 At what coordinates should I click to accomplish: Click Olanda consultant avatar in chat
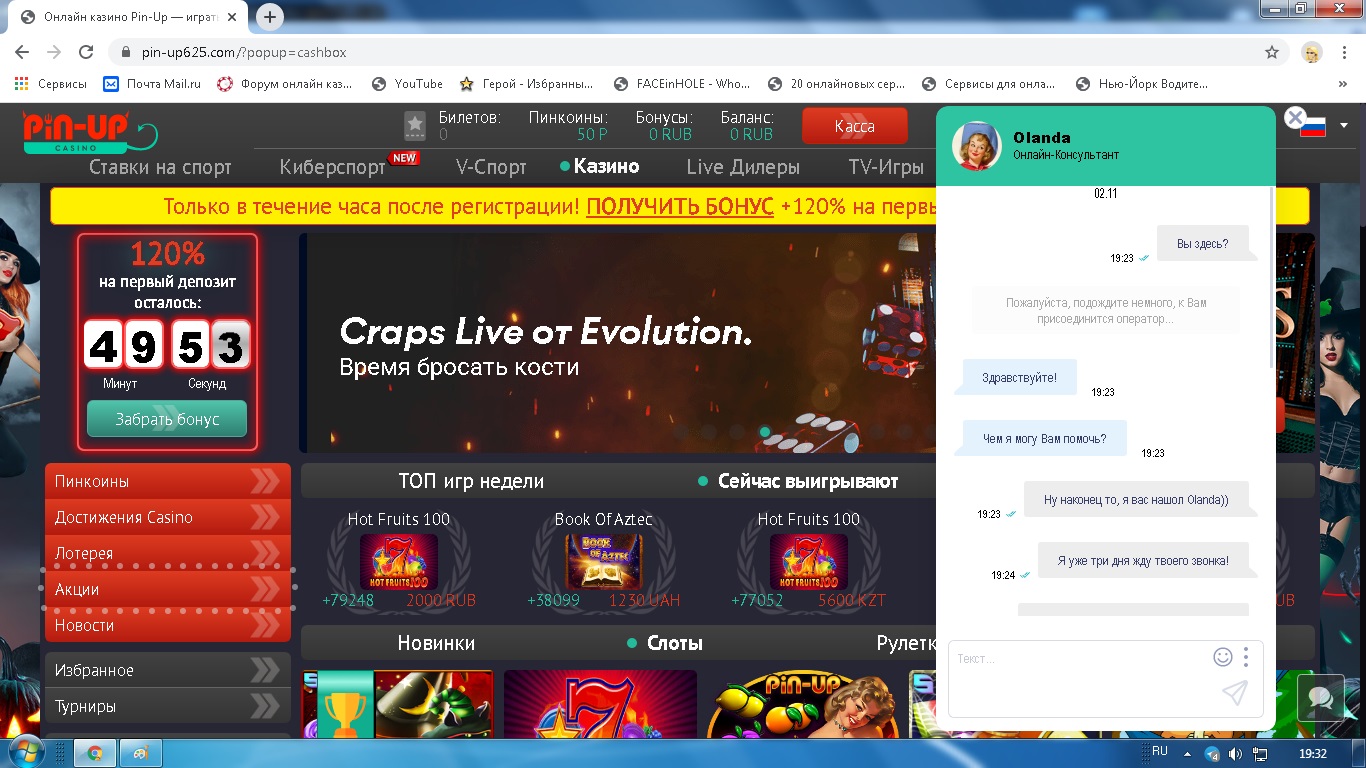point(977,146)
